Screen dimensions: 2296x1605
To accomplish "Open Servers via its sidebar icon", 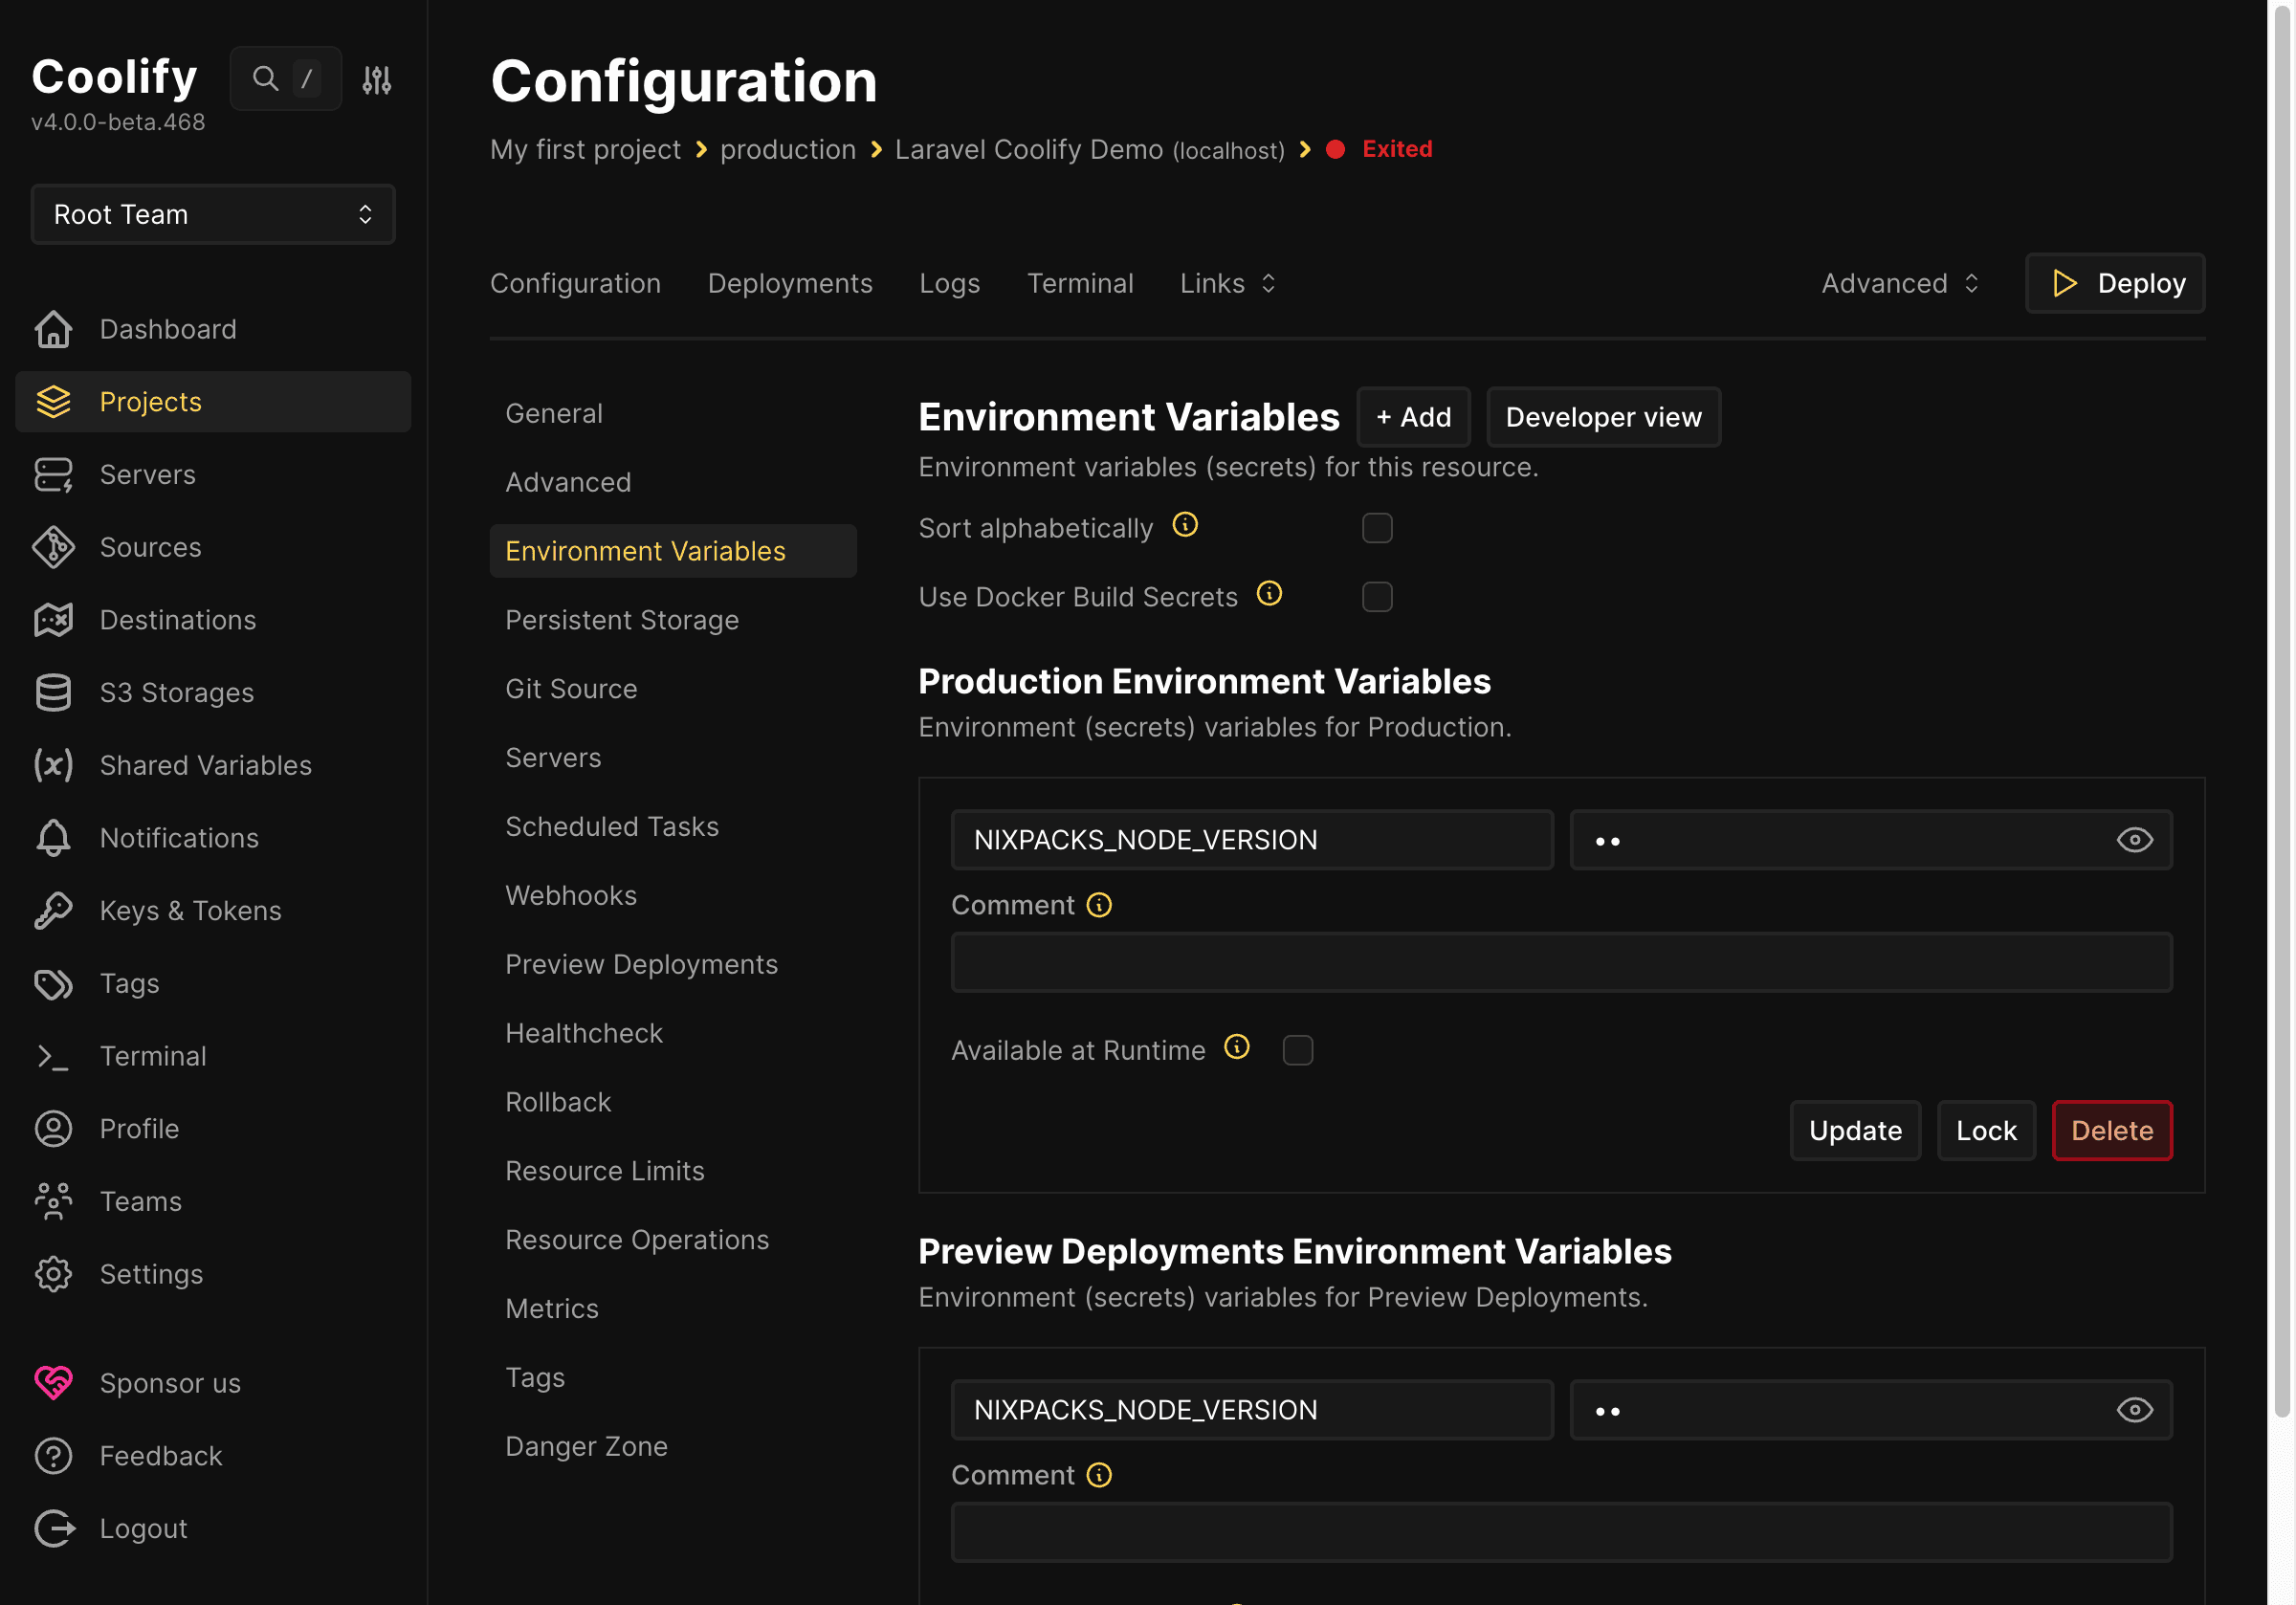I will (53, 475).
